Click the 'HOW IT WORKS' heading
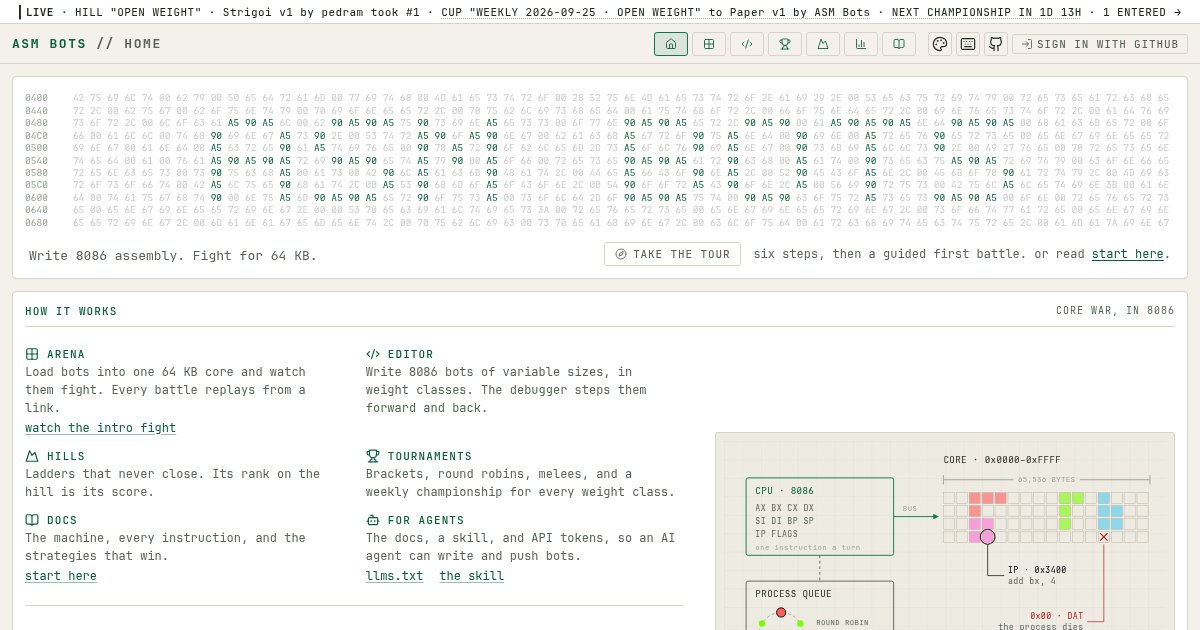 [71, 311]
